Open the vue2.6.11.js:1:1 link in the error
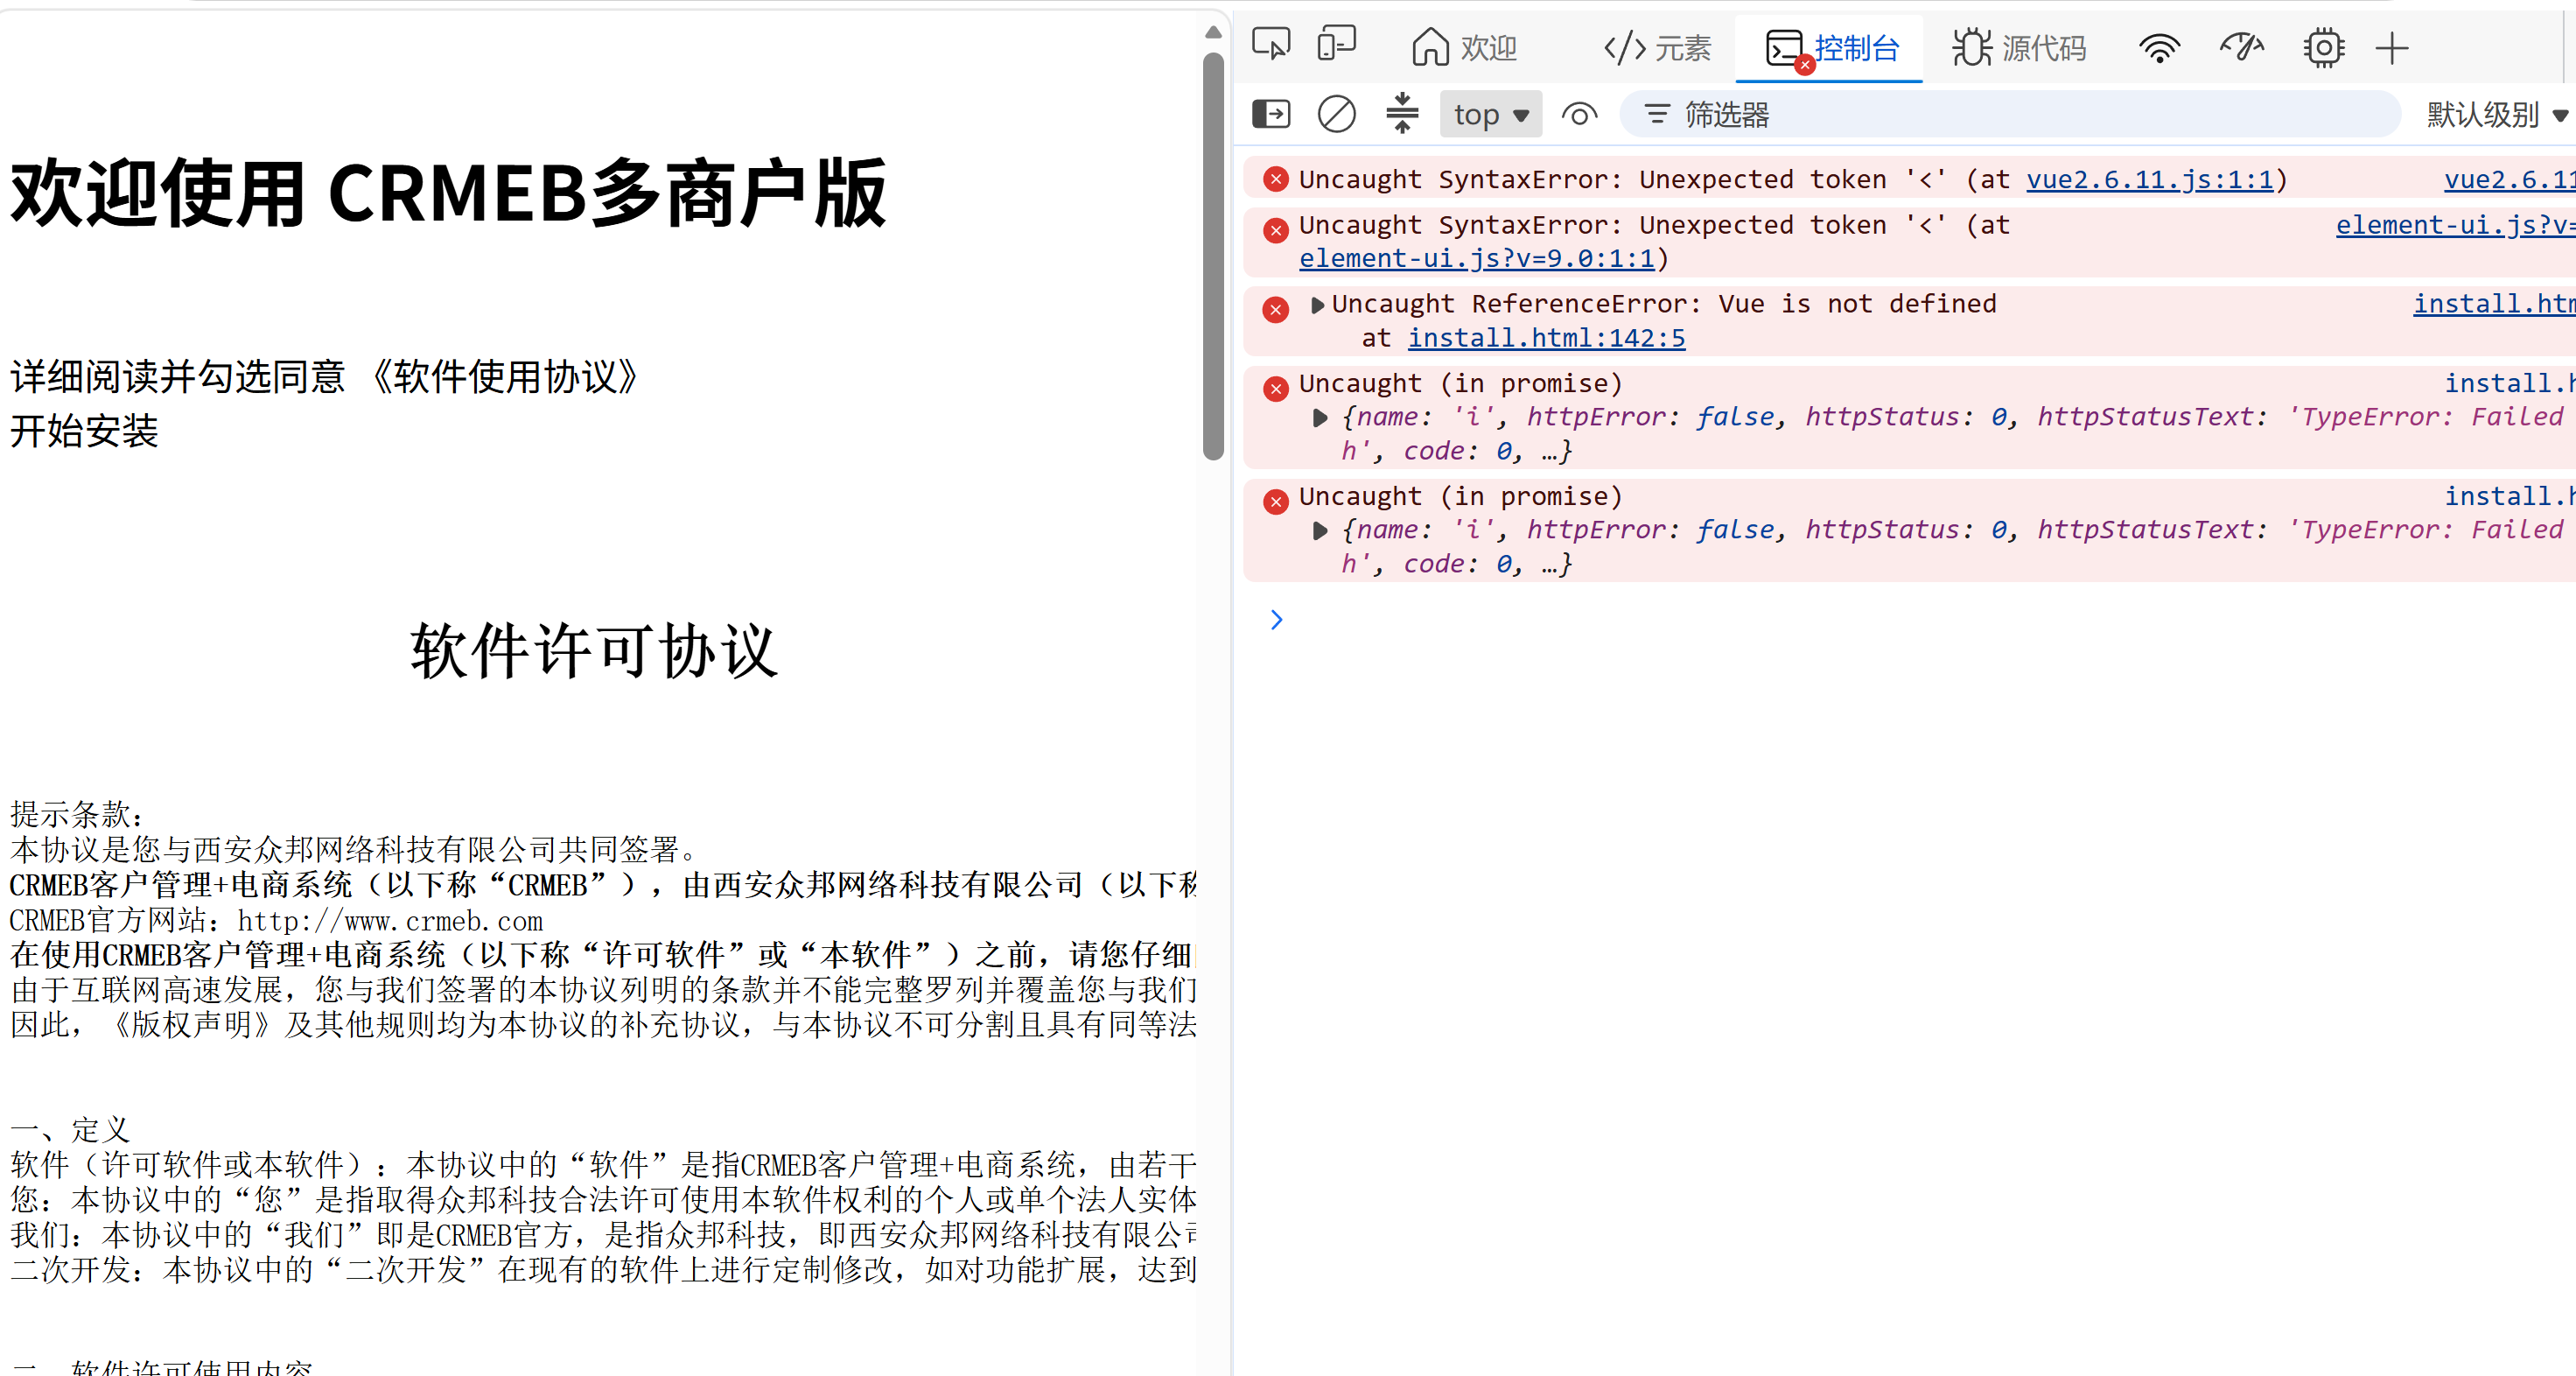 2150,179
